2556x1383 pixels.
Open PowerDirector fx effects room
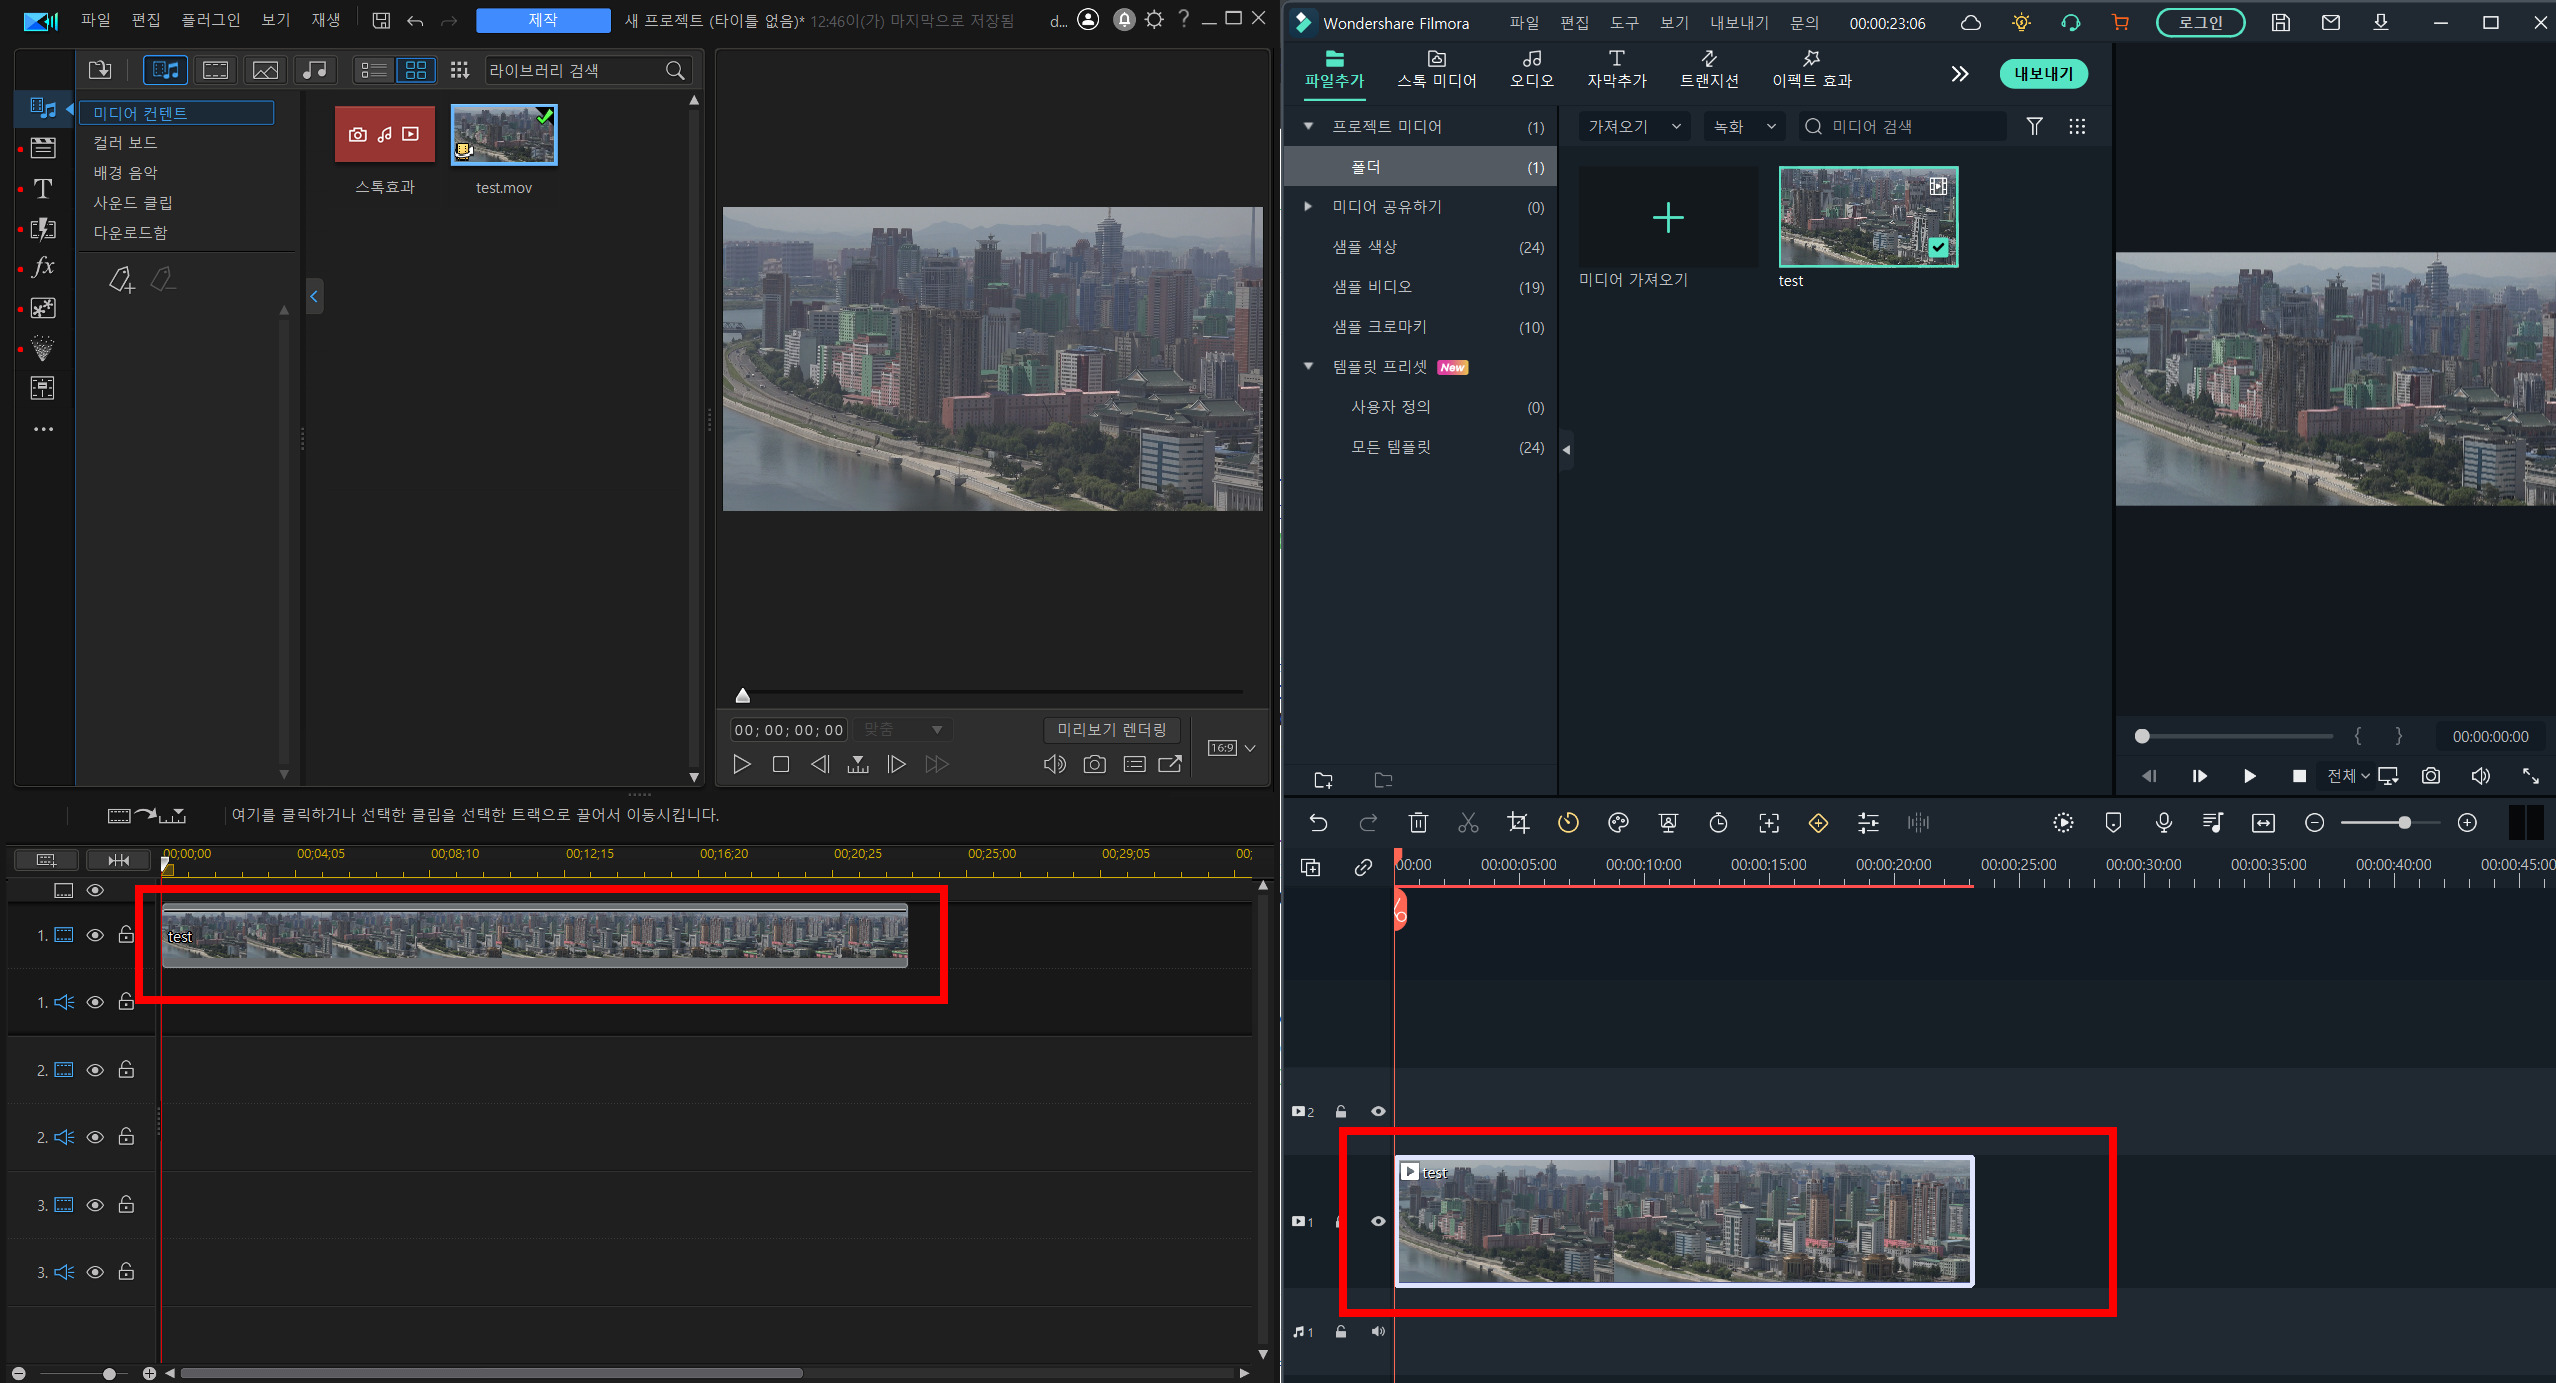(43, 267)
